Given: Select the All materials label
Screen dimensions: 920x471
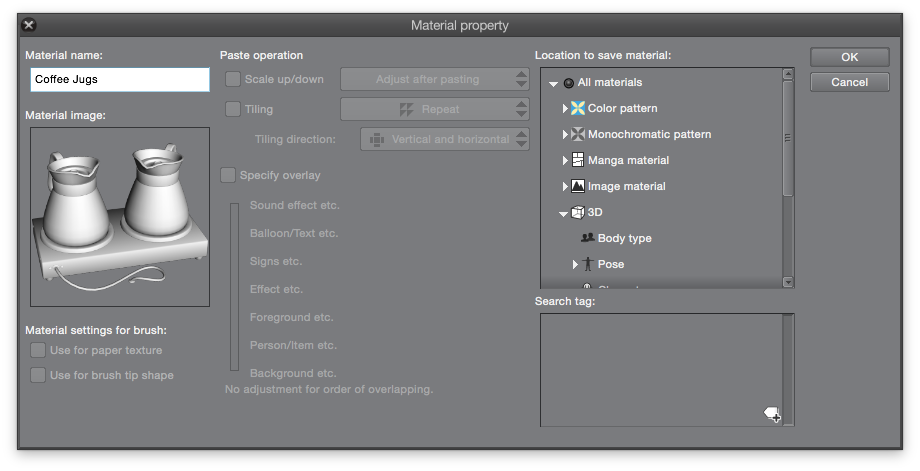Looking at the screenshot, I should pos(610,83).
